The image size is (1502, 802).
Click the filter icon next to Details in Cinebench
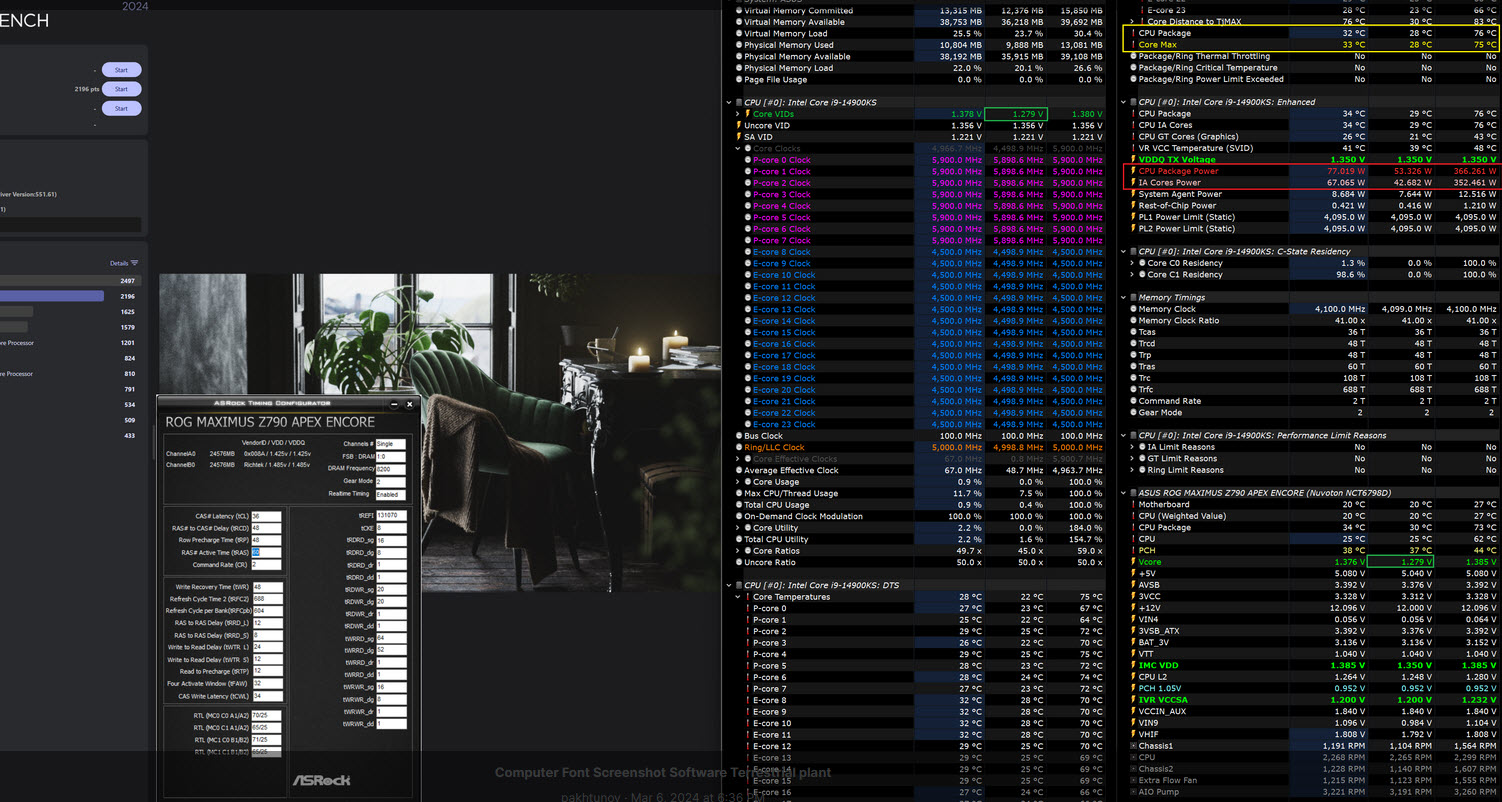[135, 263]
